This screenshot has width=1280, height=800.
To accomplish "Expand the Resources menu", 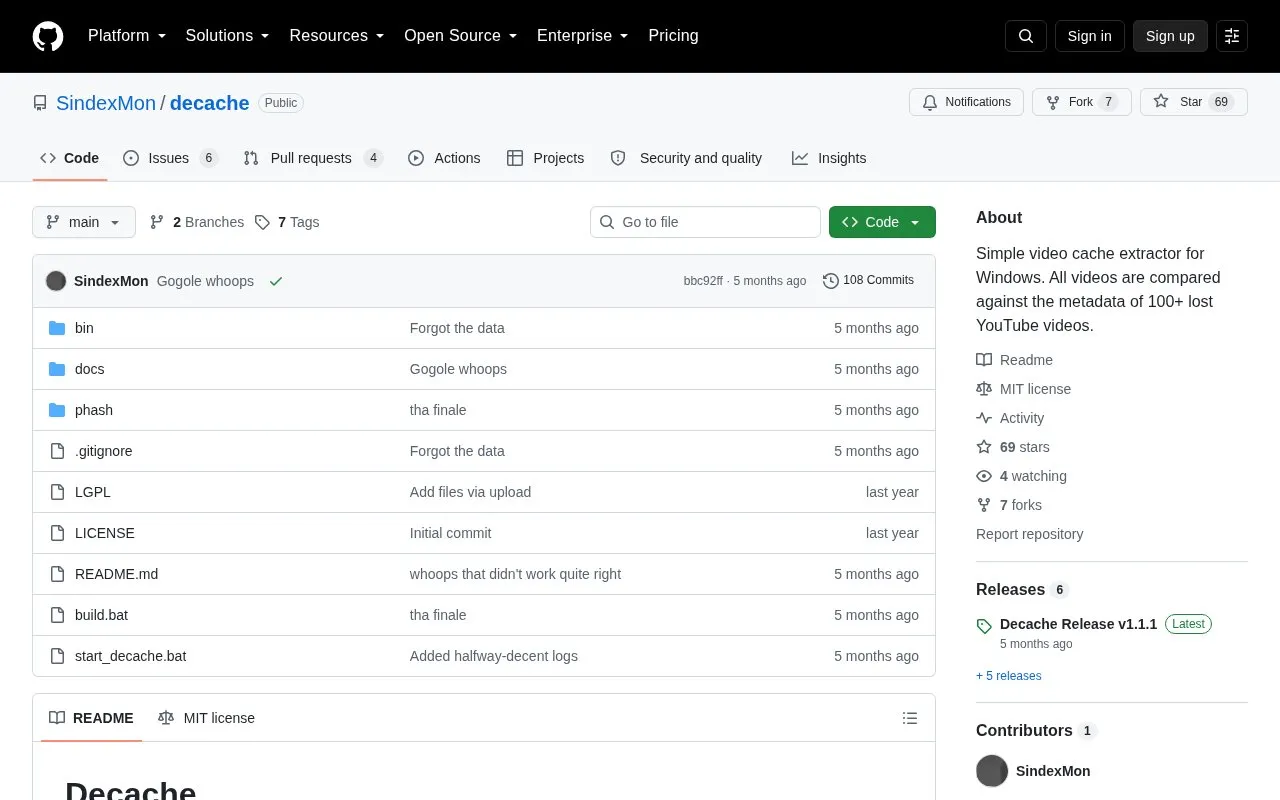I will click(x=337, y=36).
